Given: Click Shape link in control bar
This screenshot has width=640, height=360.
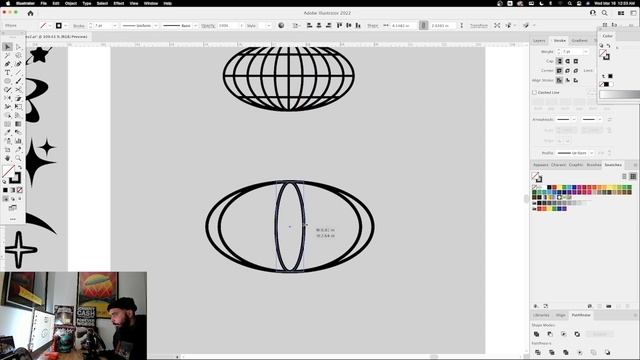Looking at the screenshot, I should tap(372, 26).
